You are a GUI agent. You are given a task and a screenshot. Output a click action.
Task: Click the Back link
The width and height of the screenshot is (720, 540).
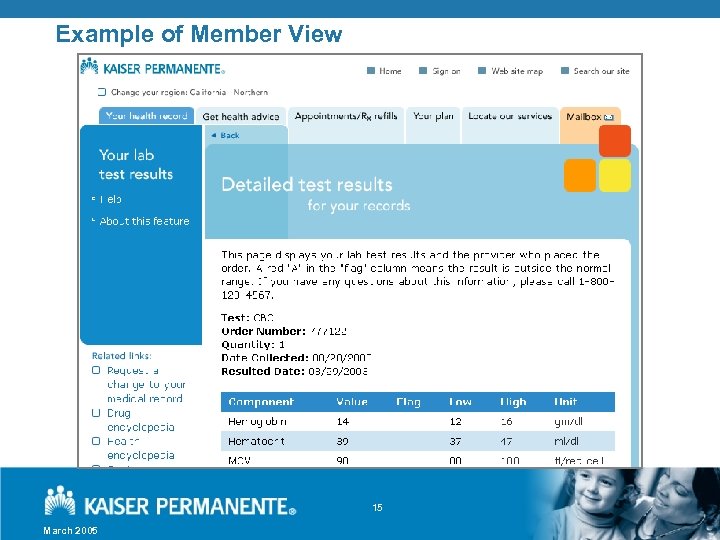[230, 135]
